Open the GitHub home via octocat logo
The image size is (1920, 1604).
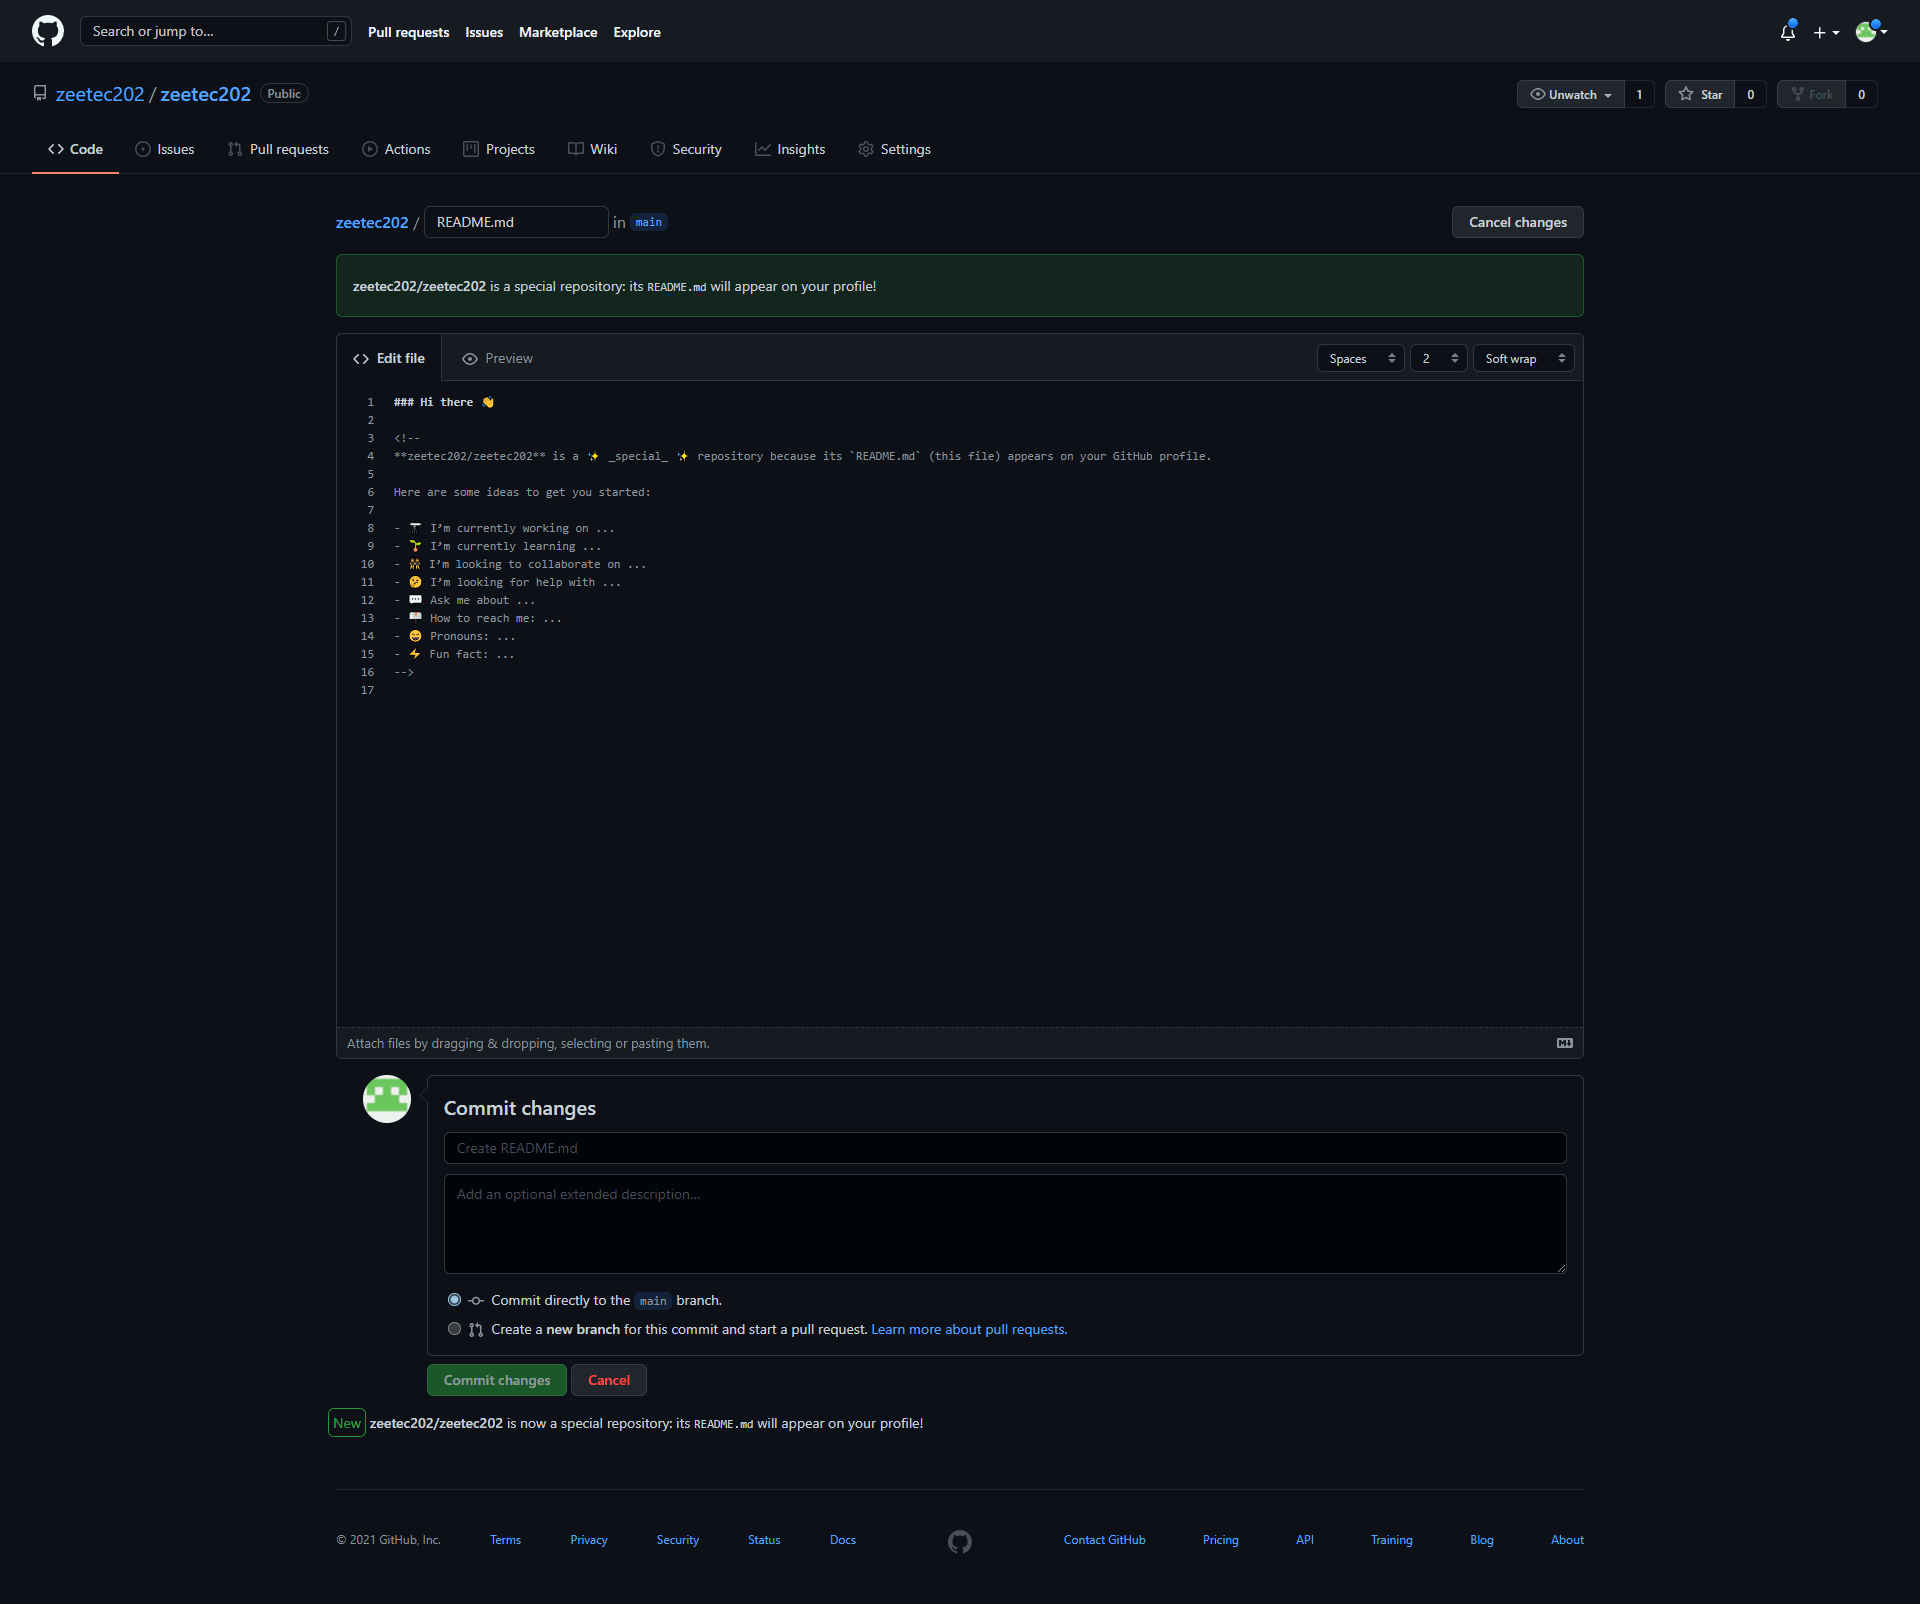(x=46, y=31)
